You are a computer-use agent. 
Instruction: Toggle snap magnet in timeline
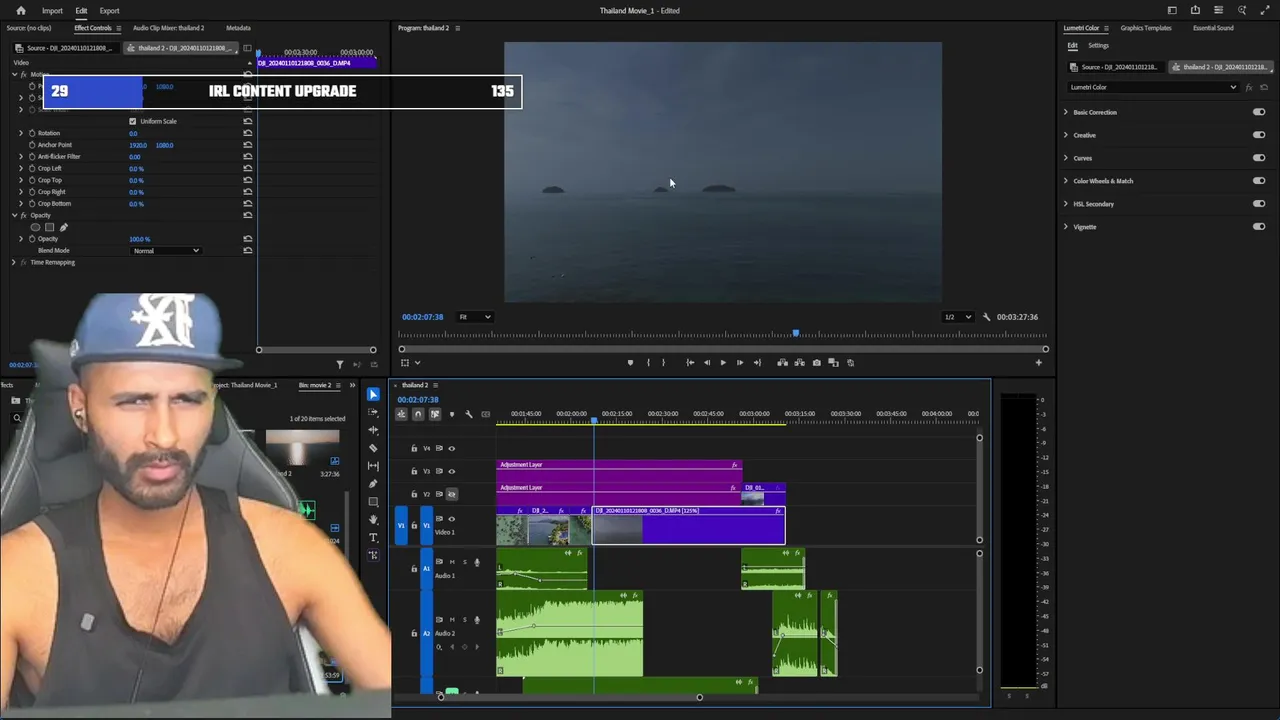coord(418,414)
